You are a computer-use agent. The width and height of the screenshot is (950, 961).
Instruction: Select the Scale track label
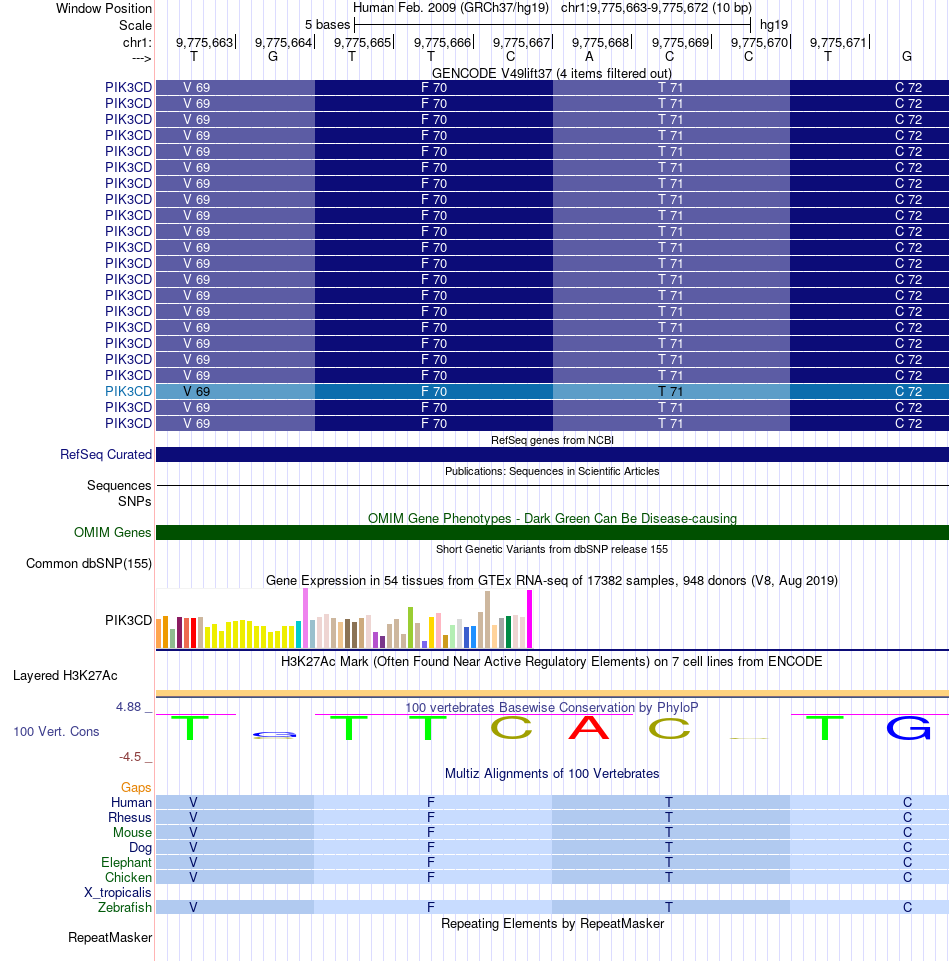pos(135,26)
